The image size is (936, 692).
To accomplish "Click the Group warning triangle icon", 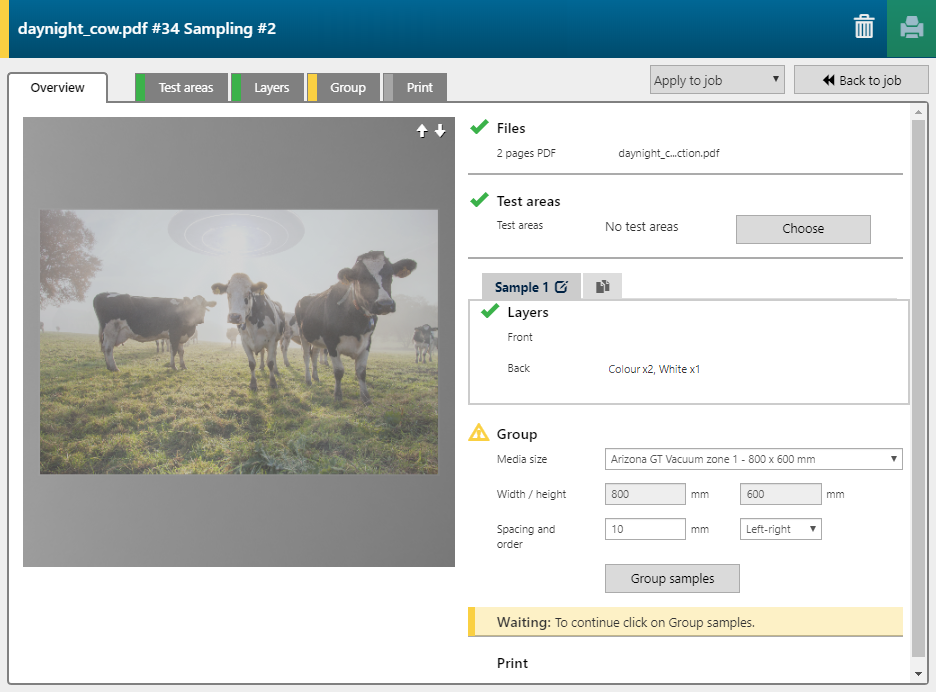I will click(479, 432).
